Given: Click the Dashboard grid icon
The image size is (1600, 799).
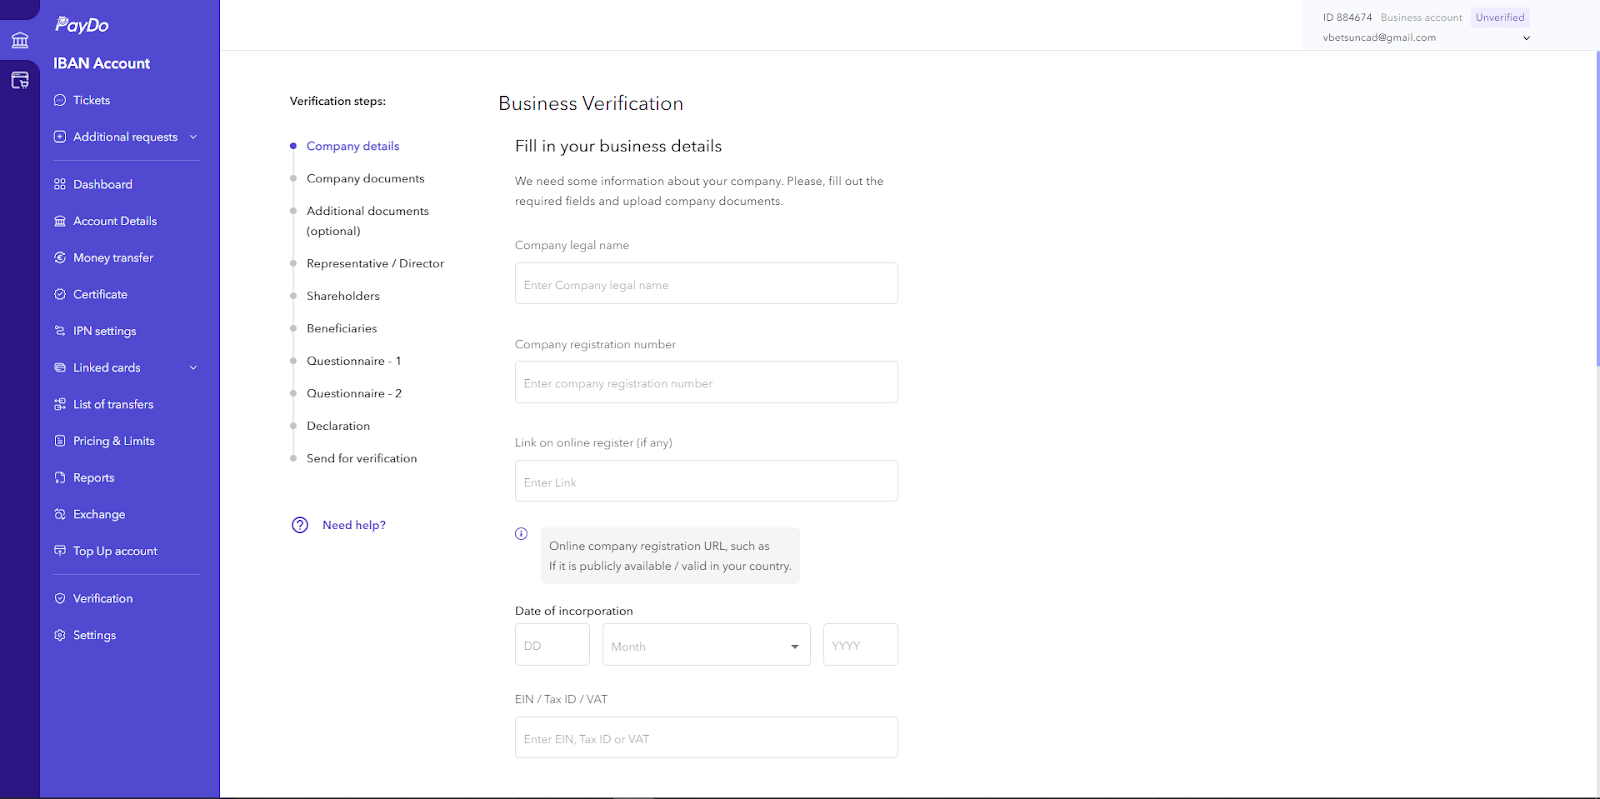Looking at the screenshot, I should click(60, 184).
